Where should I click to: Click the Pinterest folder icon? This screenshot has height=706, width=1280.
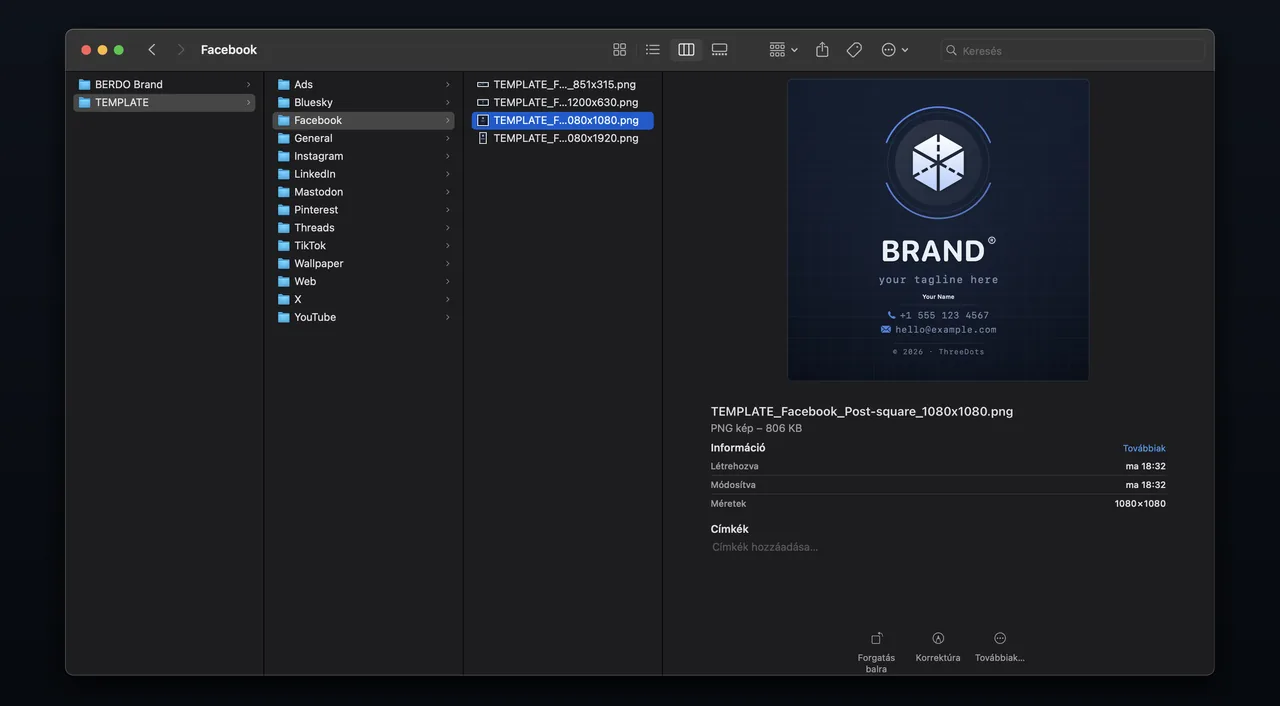click(284, 210)
